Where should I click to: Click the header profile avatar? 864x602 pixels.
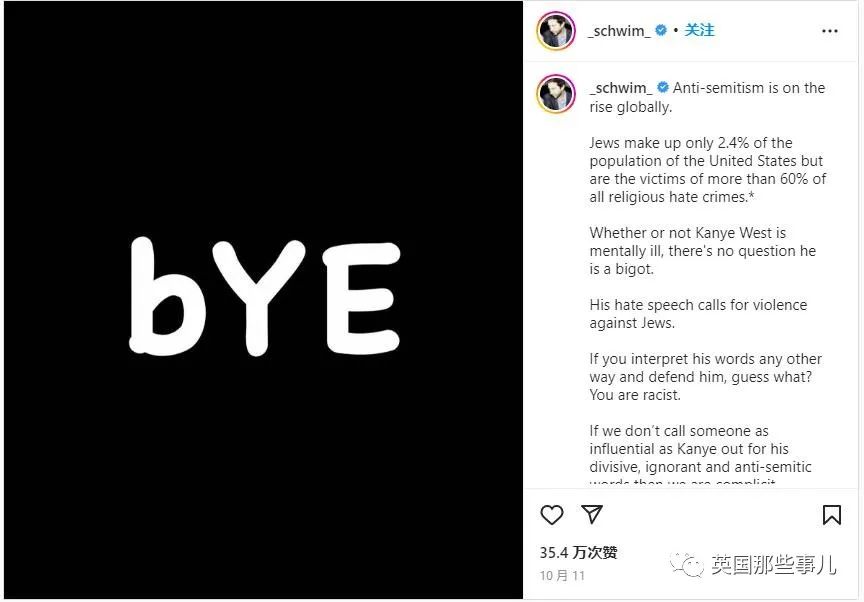click(556, 30)
